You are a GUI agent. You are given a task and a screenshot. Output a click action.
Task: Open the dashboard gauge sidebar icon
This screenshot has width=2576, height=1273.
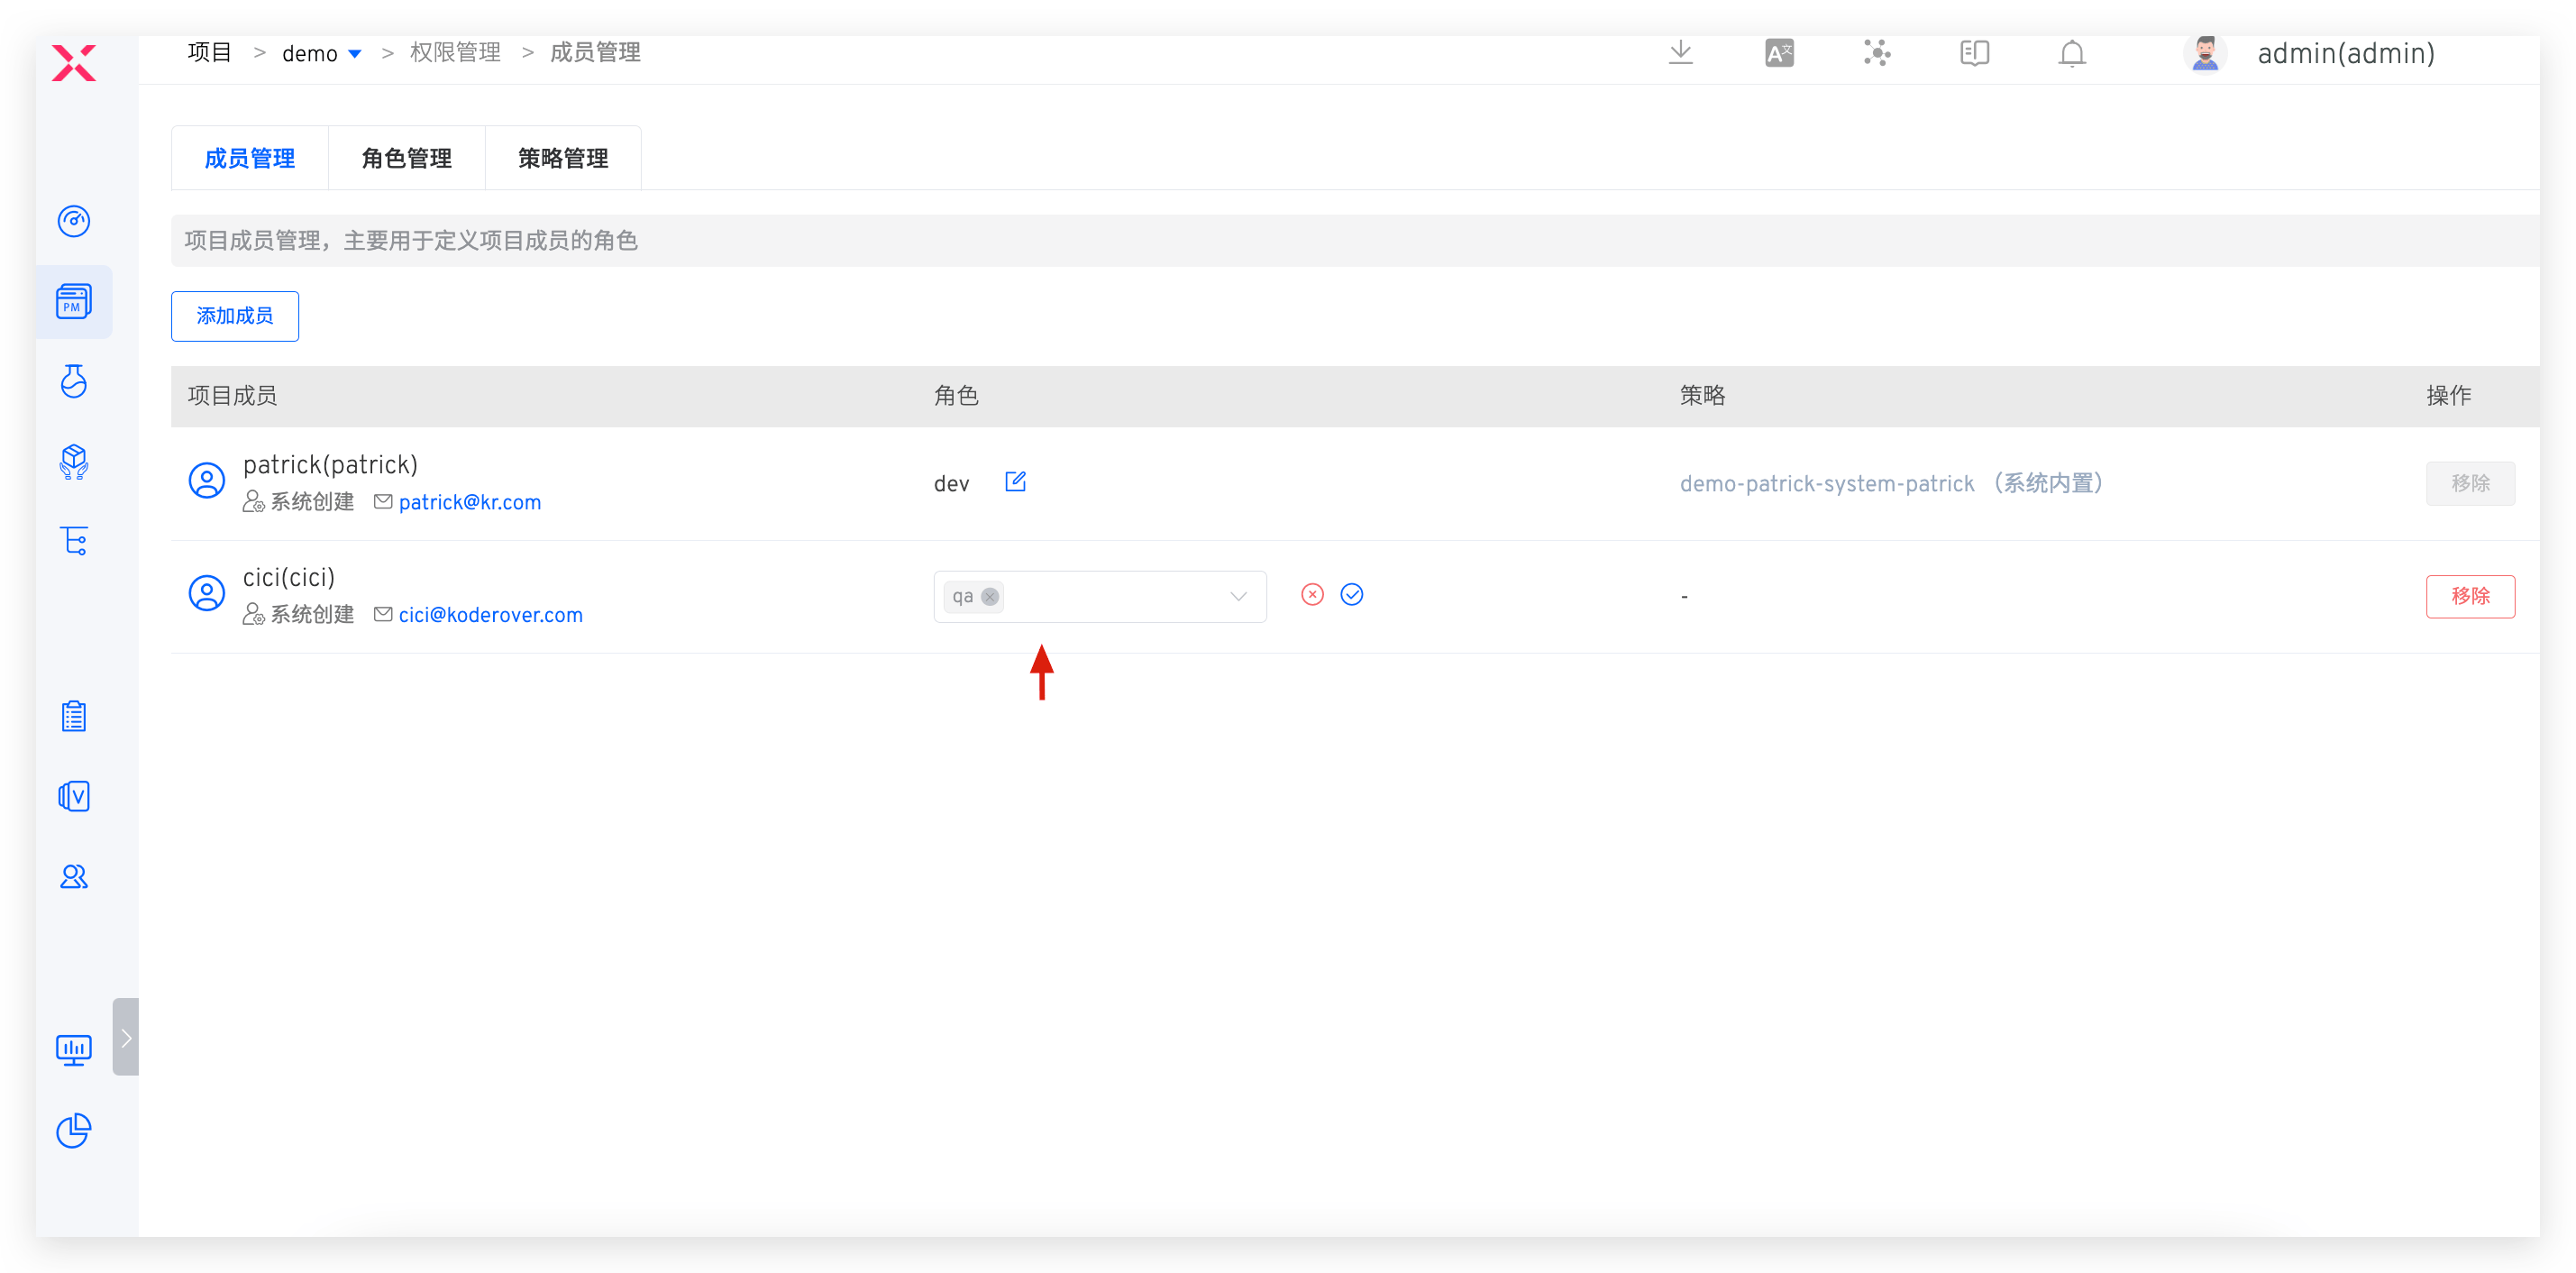(74, 221)
